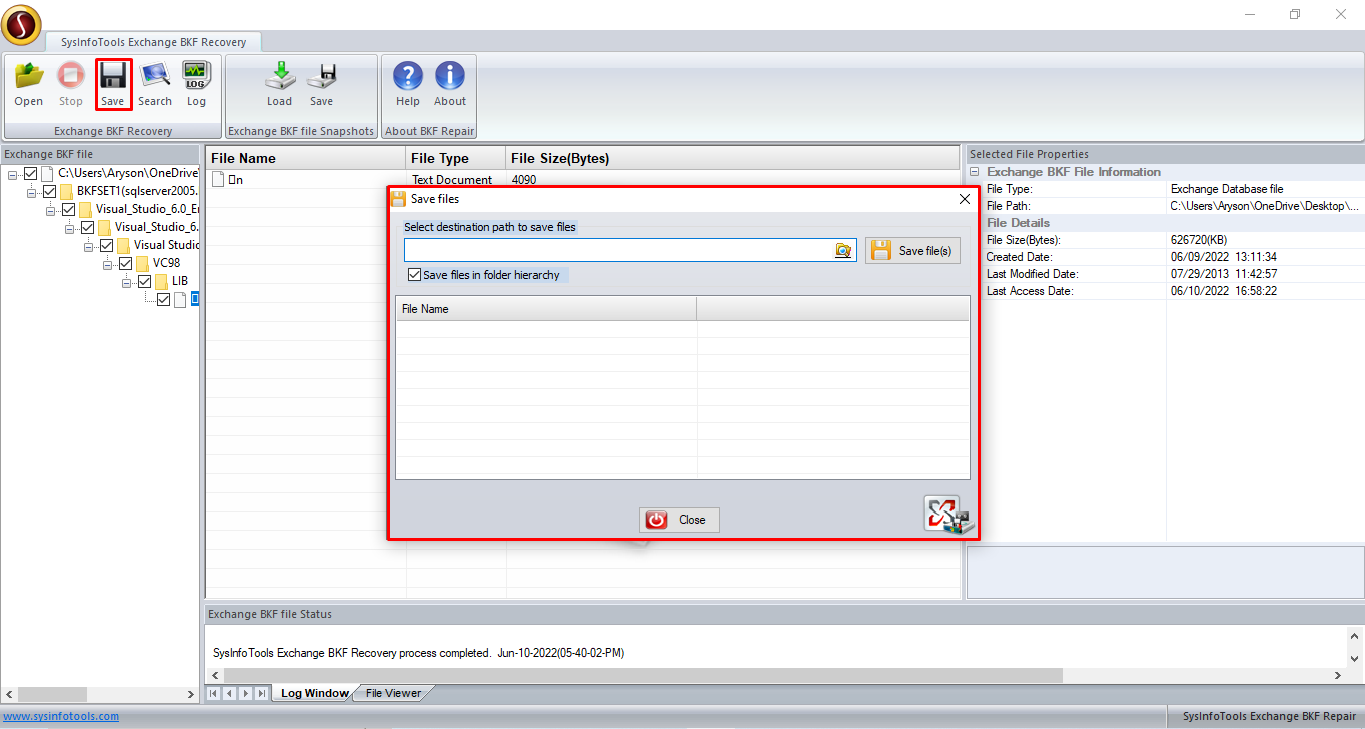Toggle the C:\Users\Aryson\OneDrive root checkbox
This screenshot has height=729, width=1365.
30,174
